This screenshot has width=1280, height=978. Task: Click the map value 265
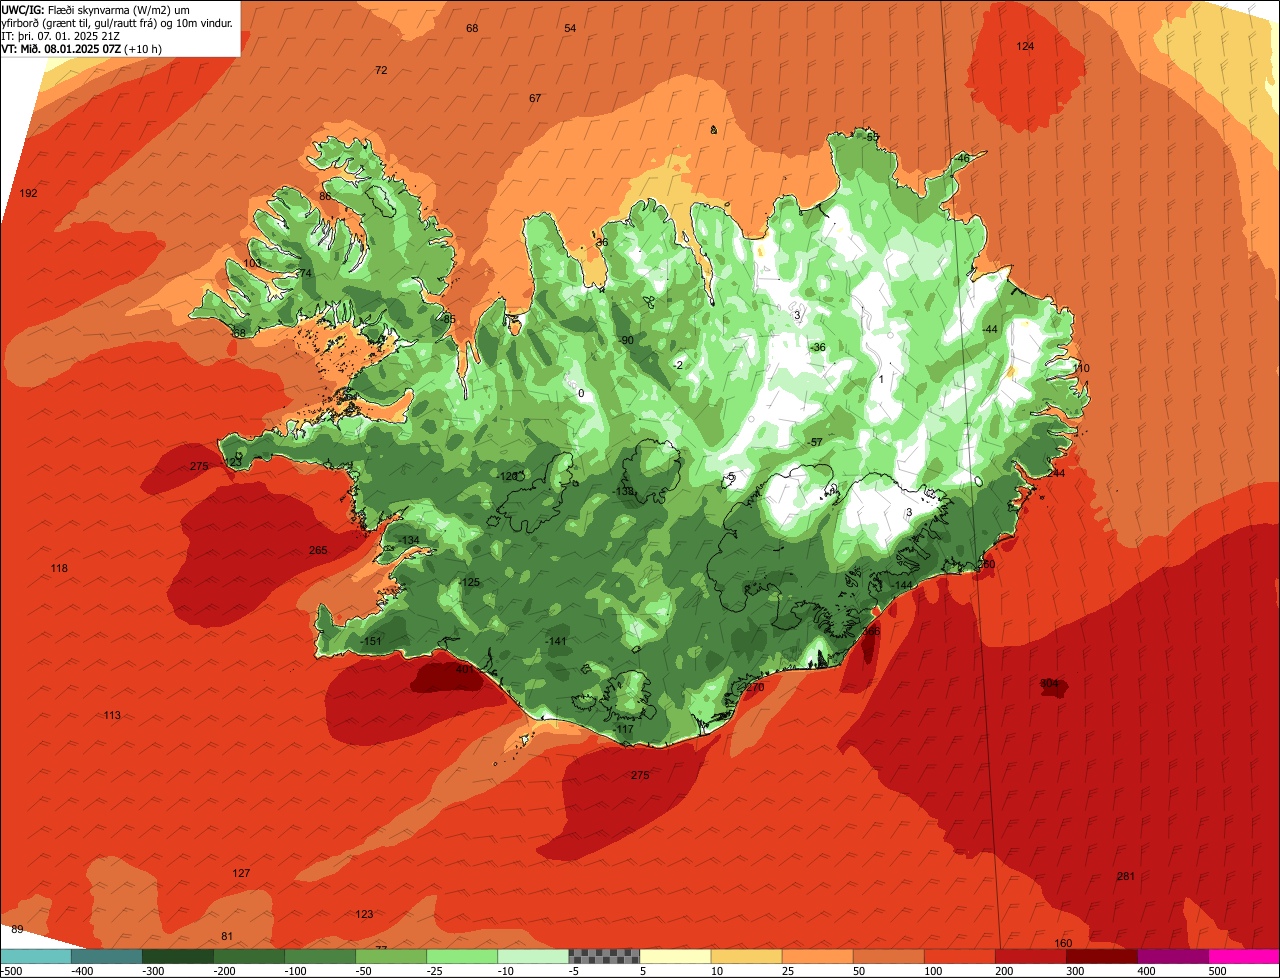318,550
